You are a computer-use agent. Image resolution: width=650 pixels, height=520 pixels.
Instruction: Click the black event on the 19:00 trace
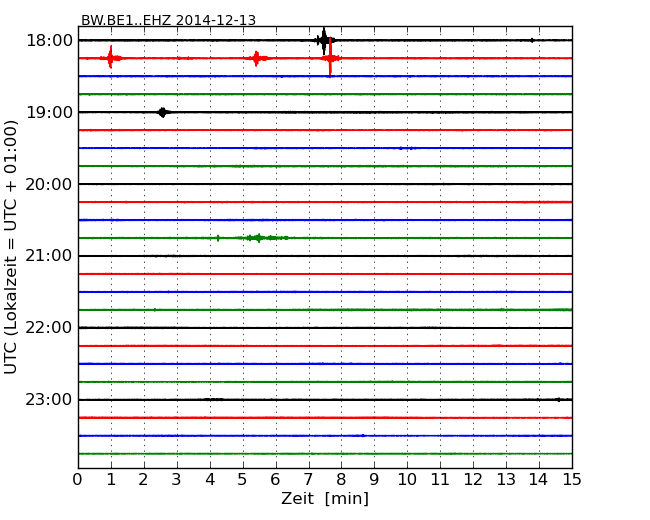click(x=162, y=112)
